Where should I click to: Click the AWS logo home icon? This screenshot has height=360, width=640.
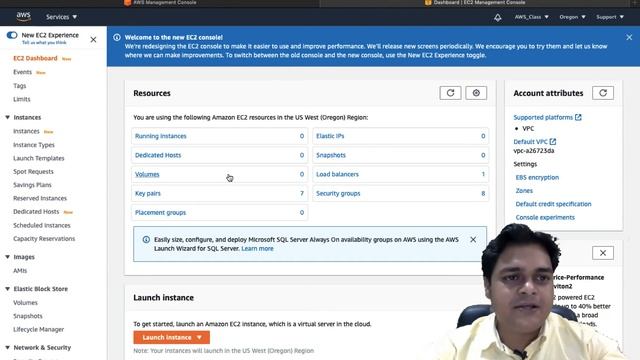coord(24,16)
